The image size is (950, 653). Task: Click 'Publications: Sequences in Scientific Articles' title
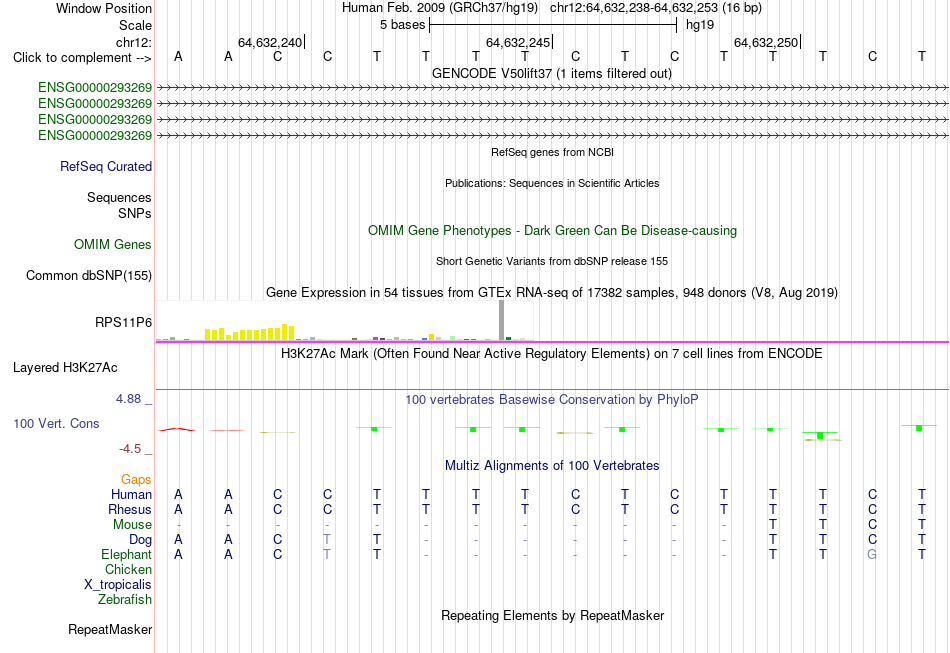(552, 183)
